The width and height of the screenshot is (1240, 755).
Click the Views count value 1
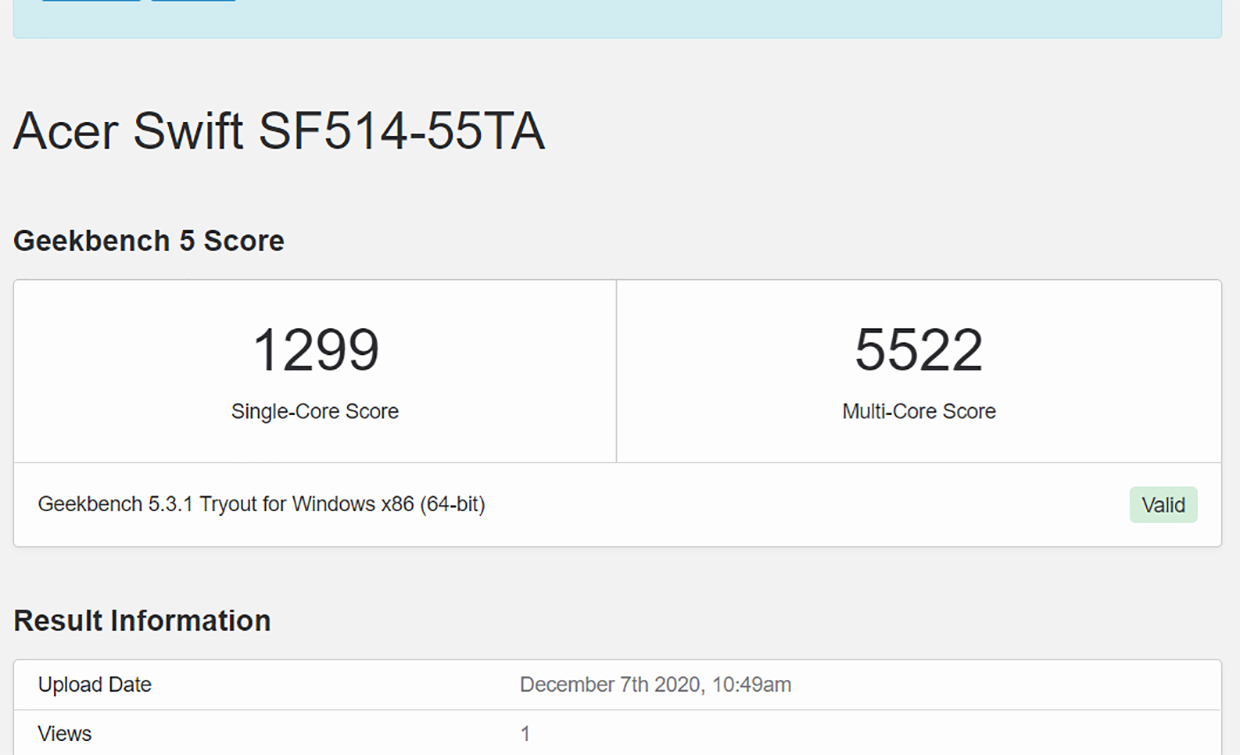click(526, 734)
